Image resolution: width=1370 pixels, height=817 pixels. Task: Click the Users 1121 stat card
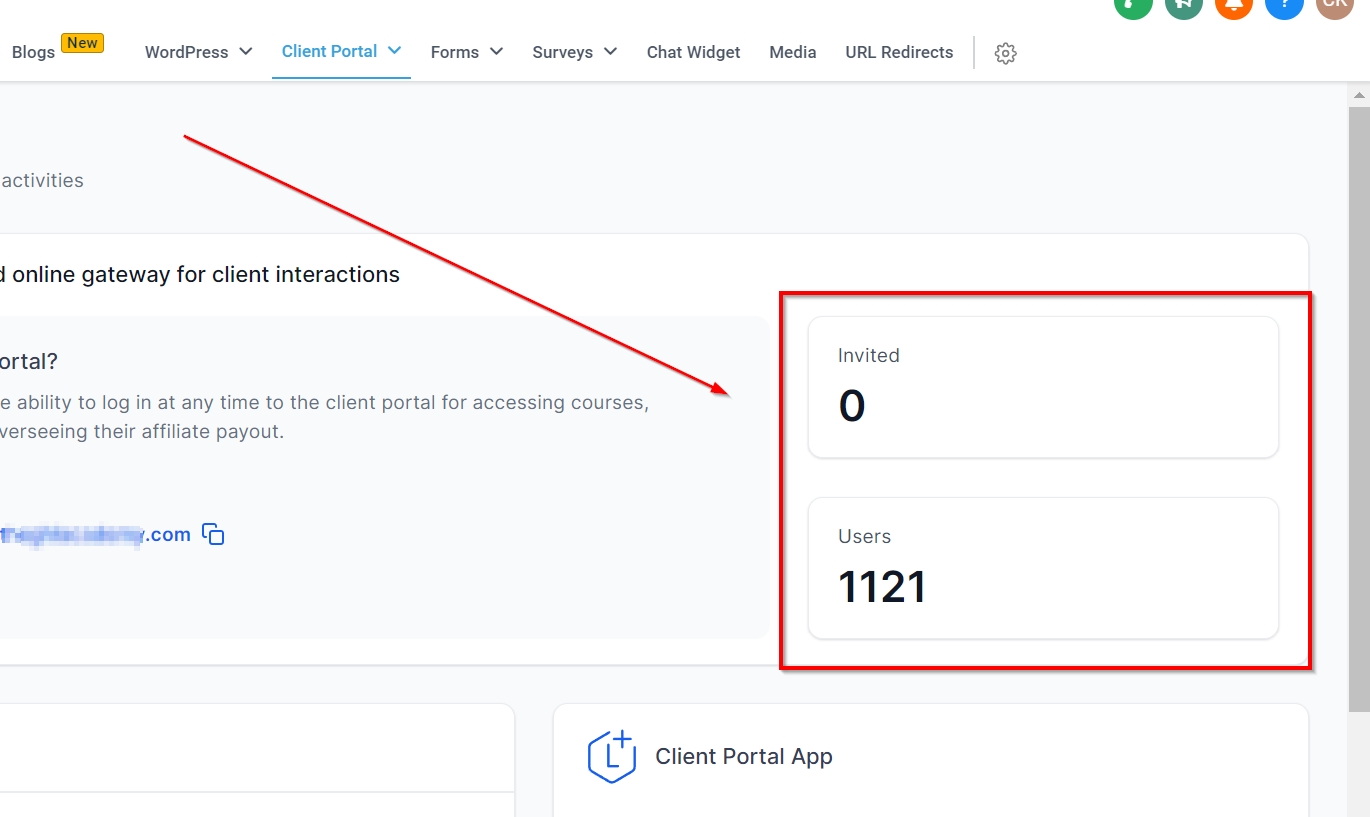1042,568
